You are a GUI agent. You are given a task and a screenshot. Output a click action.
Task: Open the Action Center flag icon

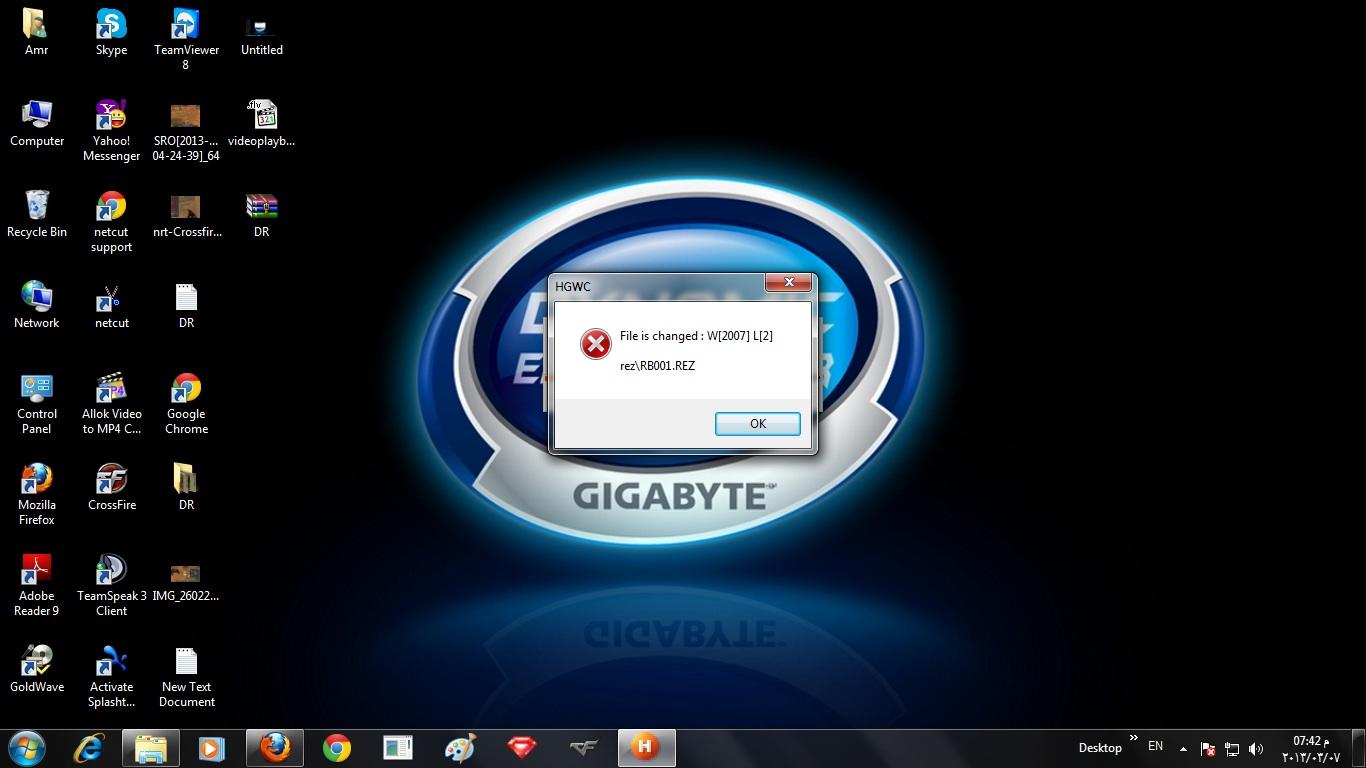tap(1207, 749)
